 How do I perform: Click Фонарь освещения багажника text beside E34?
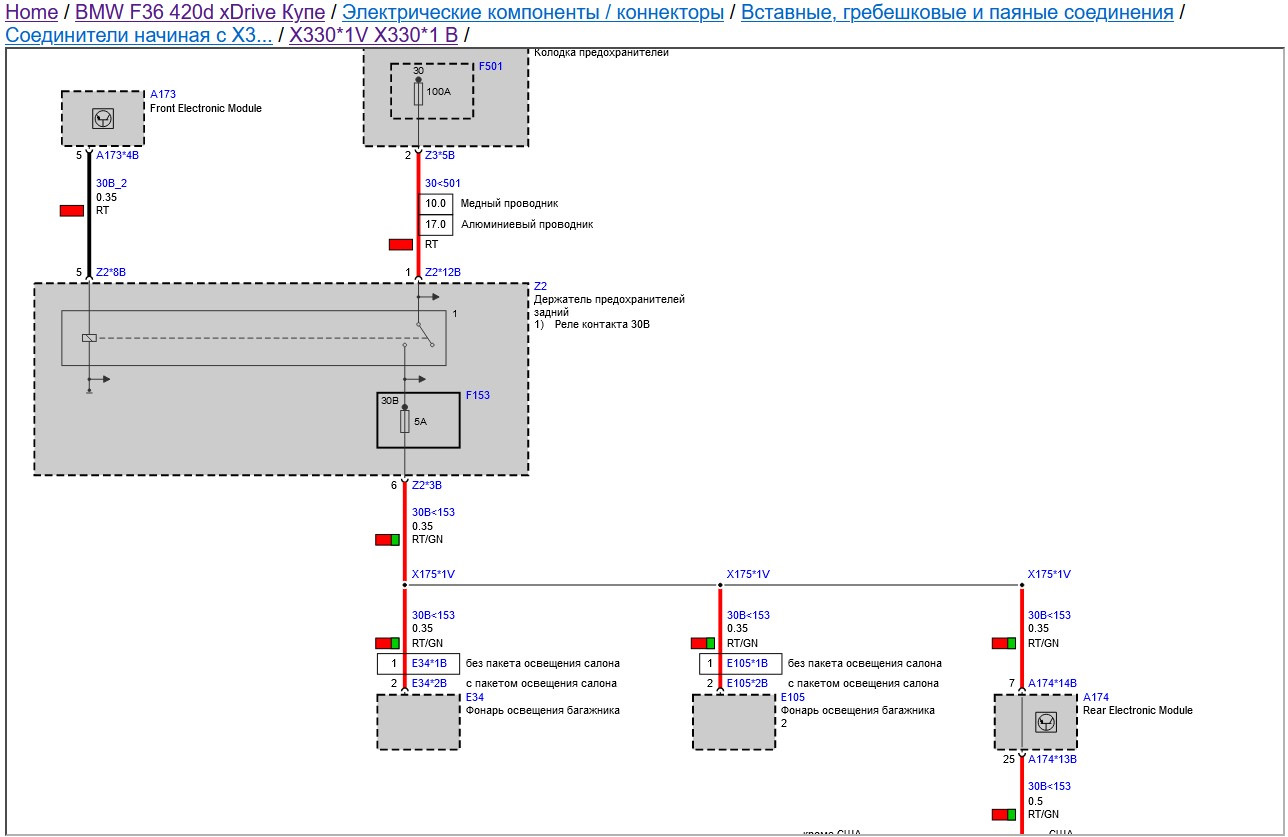coord(543,710)
